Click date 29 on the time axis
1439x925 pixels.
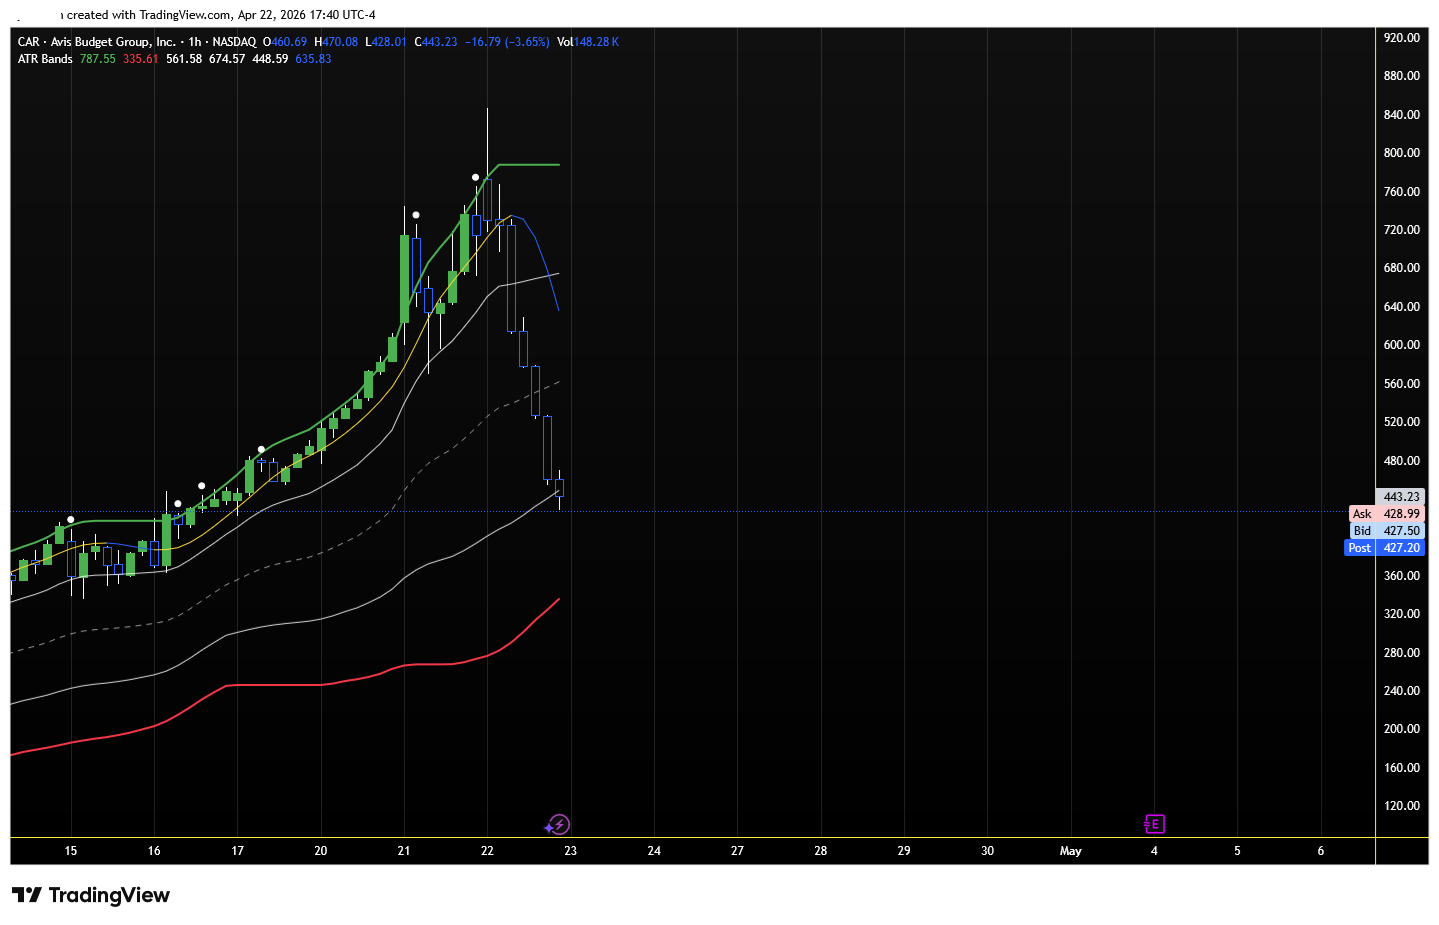coord(904,851)
